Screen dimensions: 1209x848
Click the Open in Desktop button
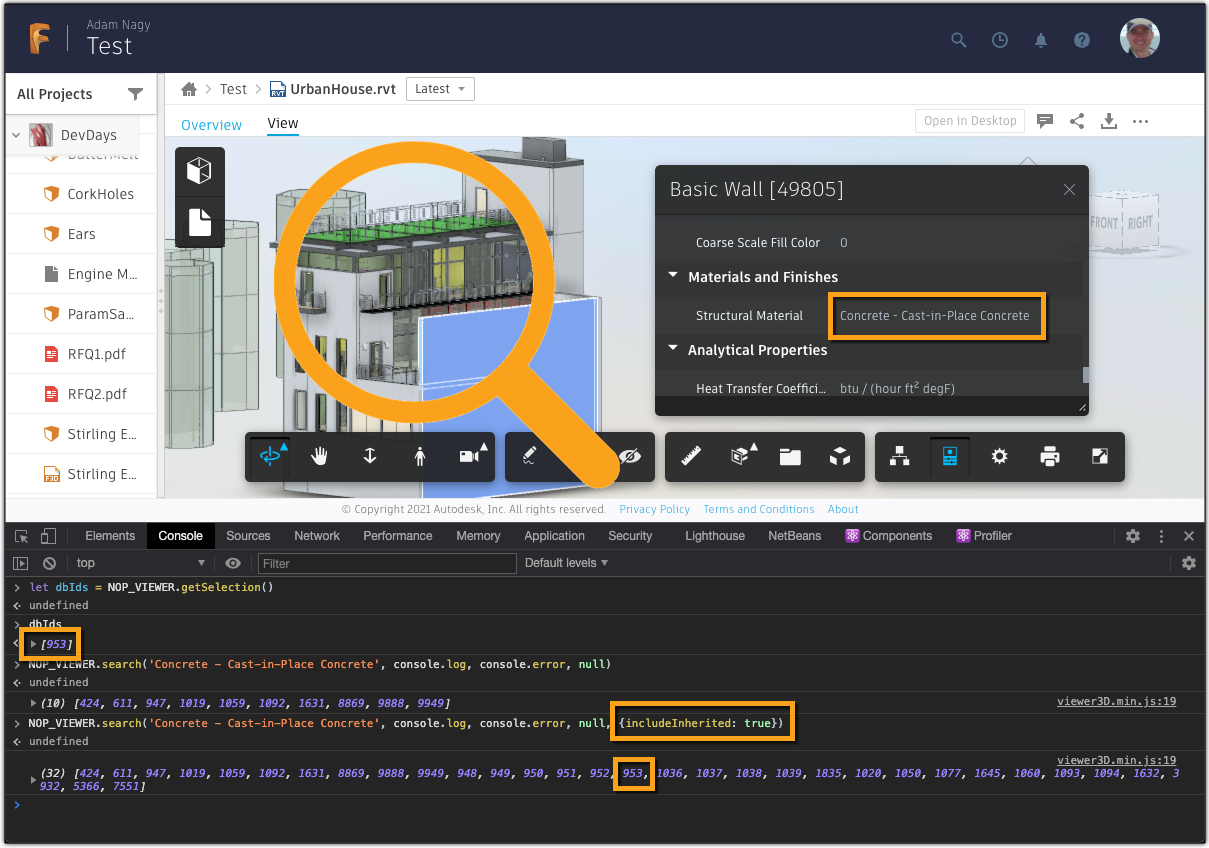[970, 121]
